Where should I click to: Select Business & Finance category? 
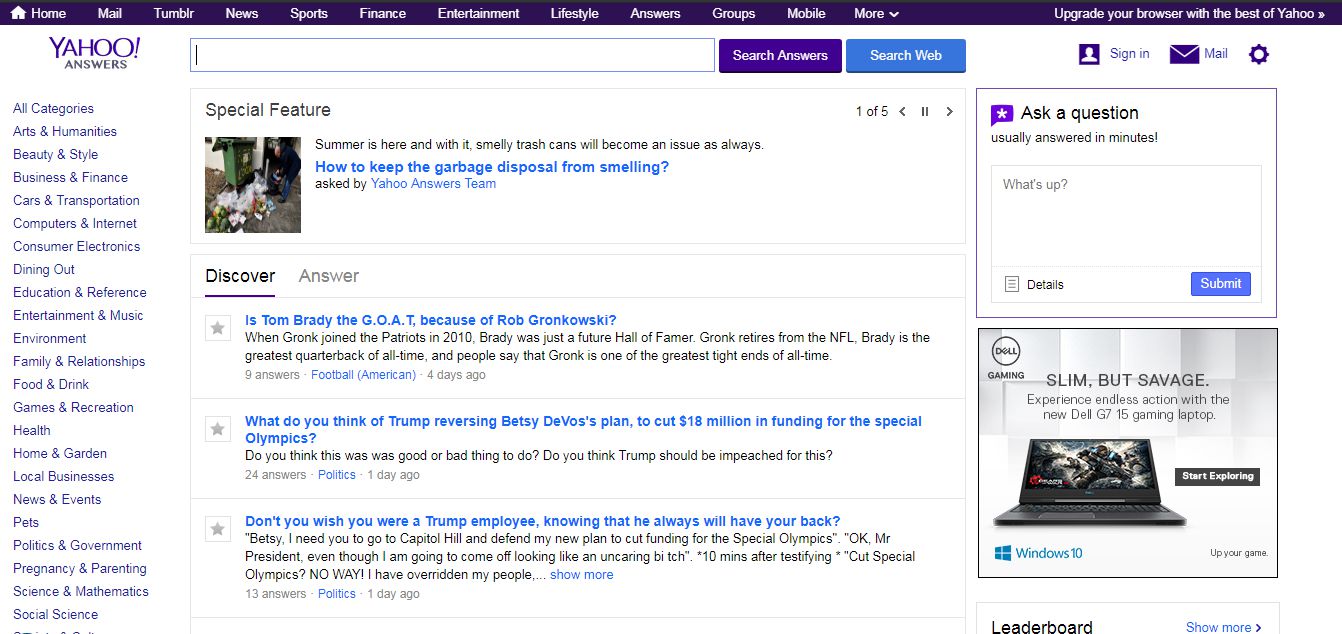click(x=70, y=177)
